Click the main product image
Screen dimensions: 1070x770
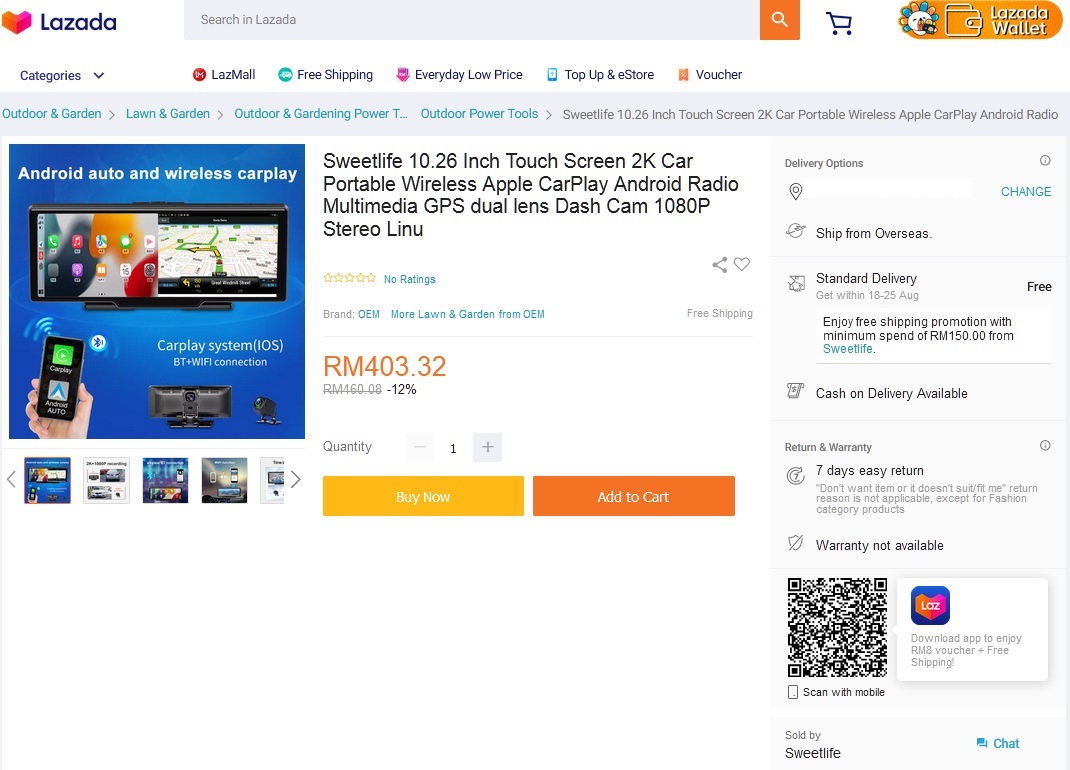pos(157,291)
